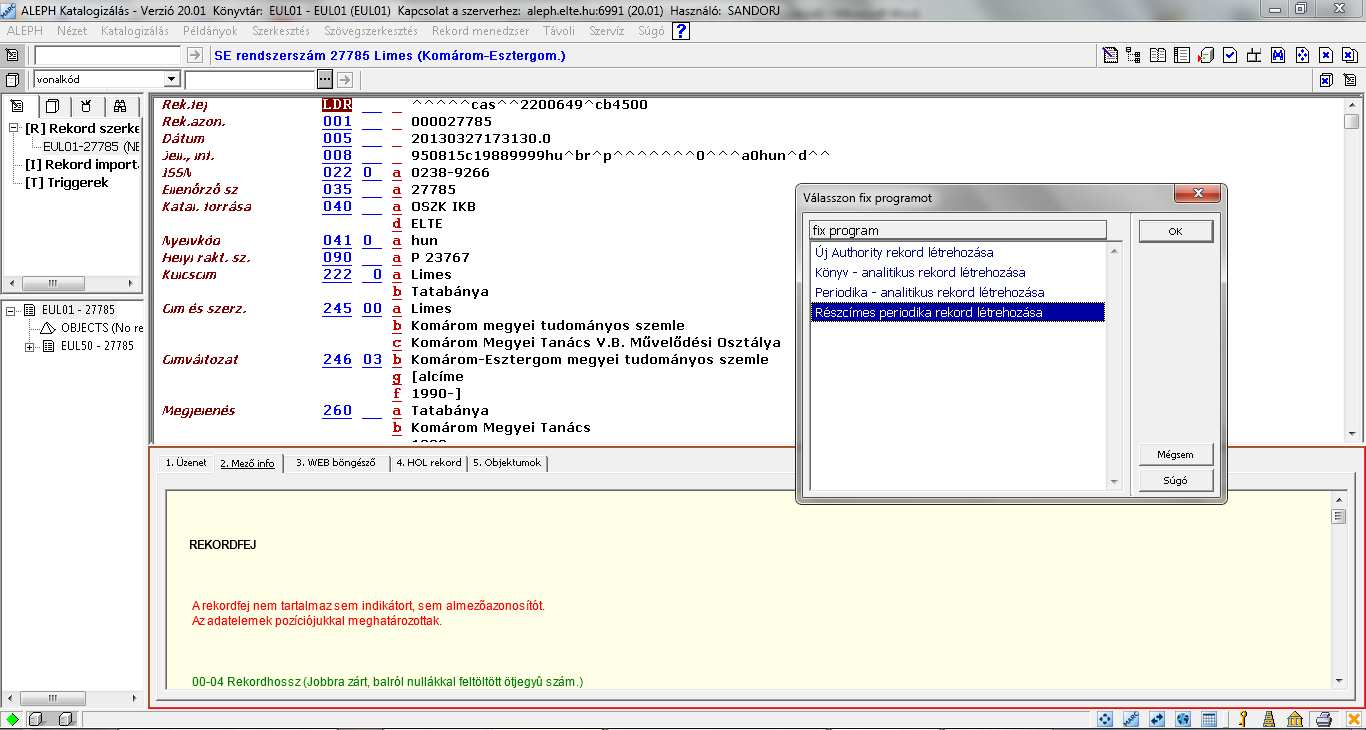The width and height of the screenshot is (1366, 730).
Task: Click the Súgó button in dialog
Action: pyautogui.click(x=1176, y=480)
